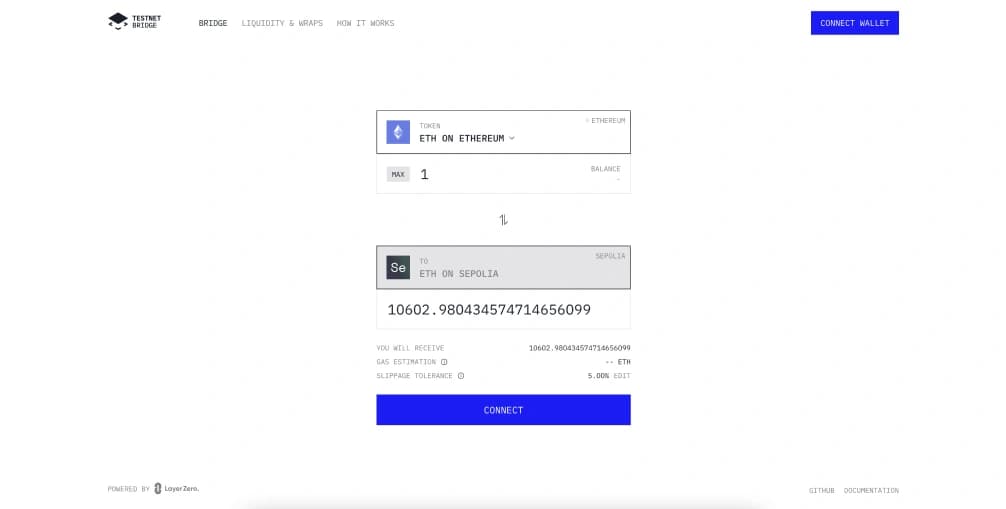The height and width of the screenshot is (509, 1006).
Task: Click the blue Connect button
Action: 504,410
